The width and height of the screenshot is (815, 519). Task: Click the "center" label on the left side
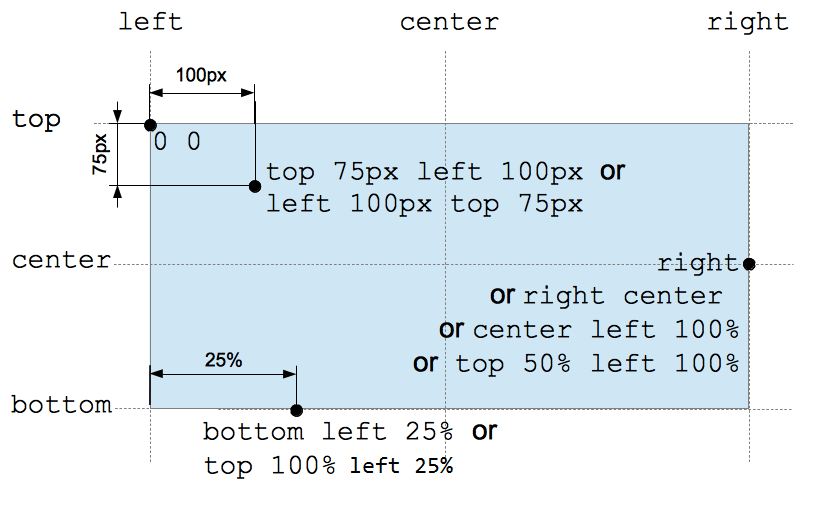coord(61,261)
